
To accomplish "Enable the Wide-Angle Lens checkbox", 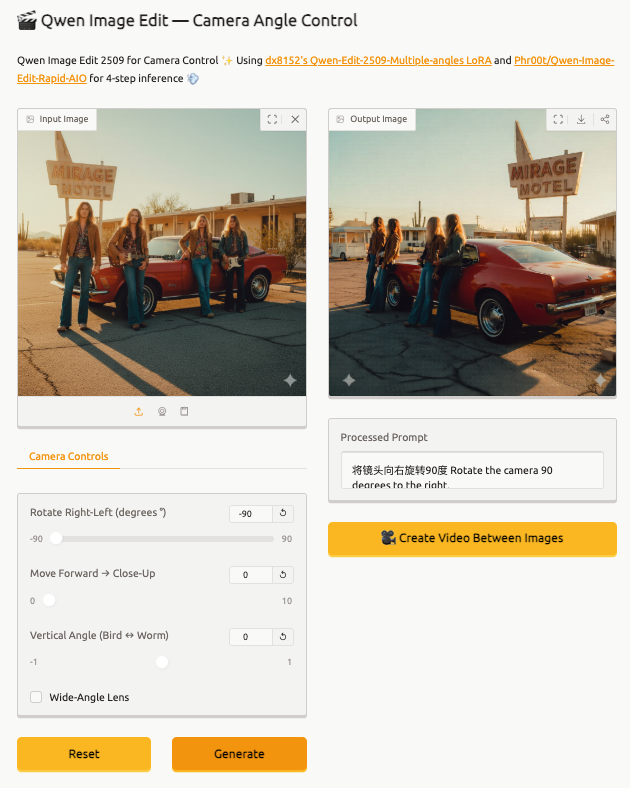I will pos(36,697).
